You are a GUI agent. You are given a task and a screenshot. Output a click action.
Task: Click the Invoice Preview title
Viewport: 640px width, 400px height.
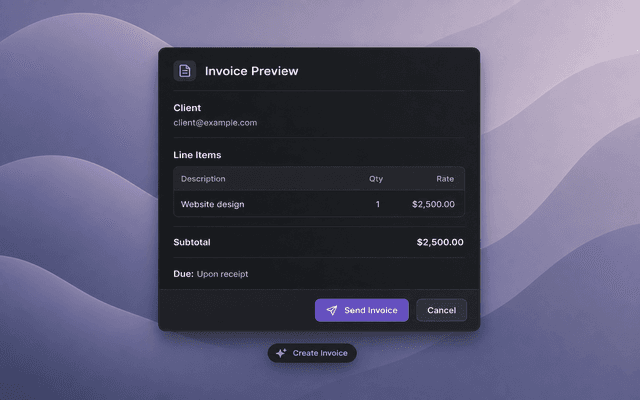click(251, 71)
